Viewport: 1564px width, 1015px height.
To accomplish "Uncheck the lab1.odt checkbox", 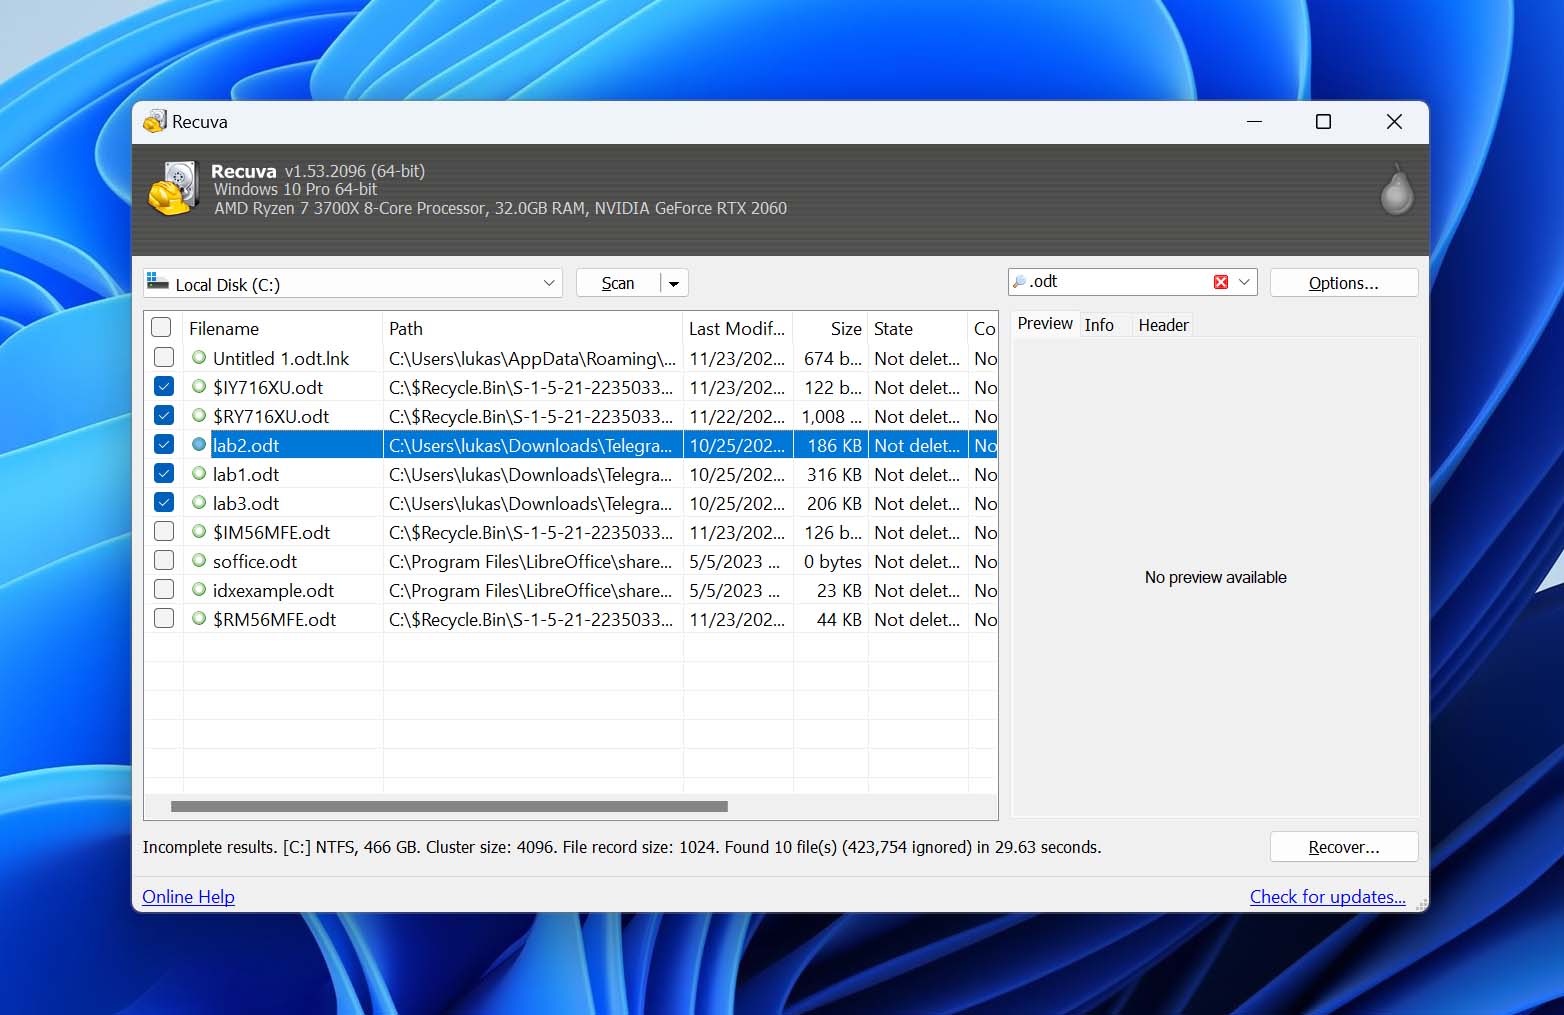I will [164, 473].
